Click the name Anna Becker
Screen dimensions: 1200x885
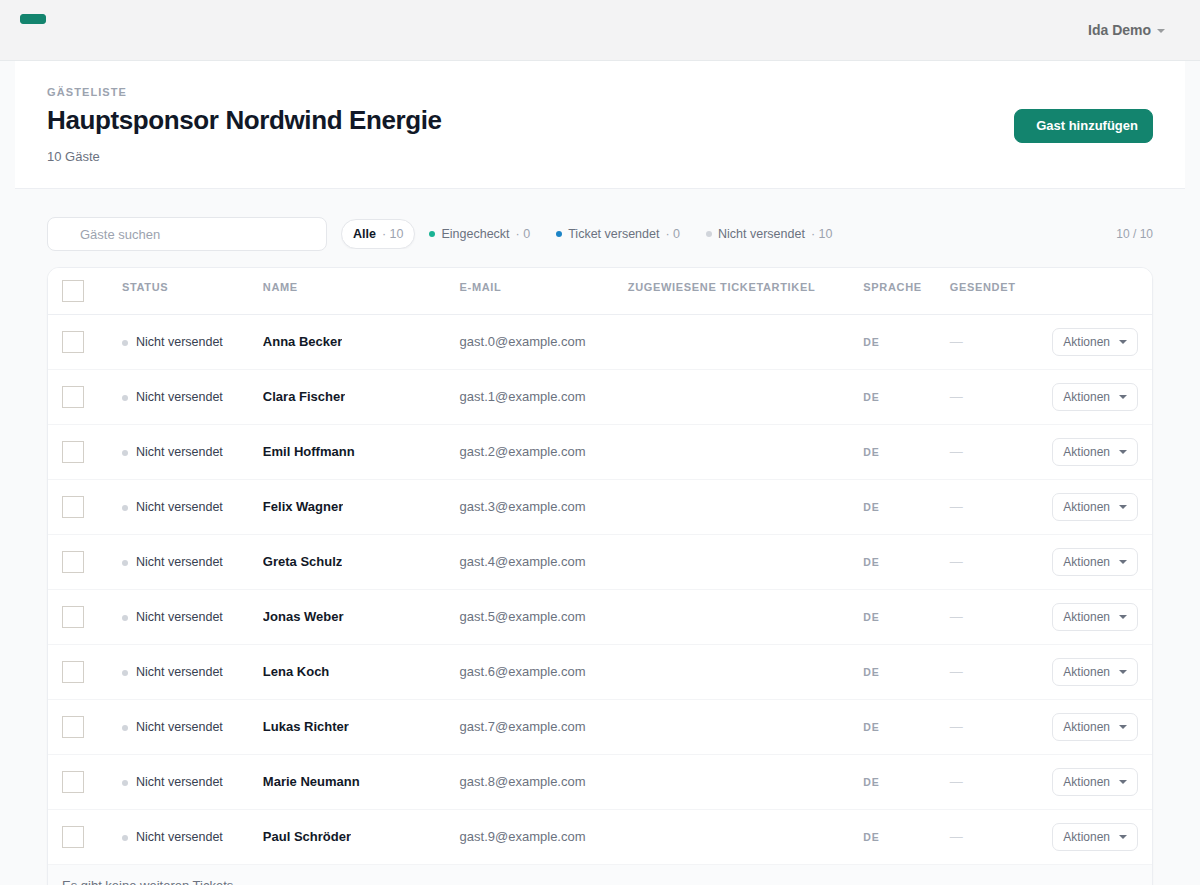click(x=302, y=342)
